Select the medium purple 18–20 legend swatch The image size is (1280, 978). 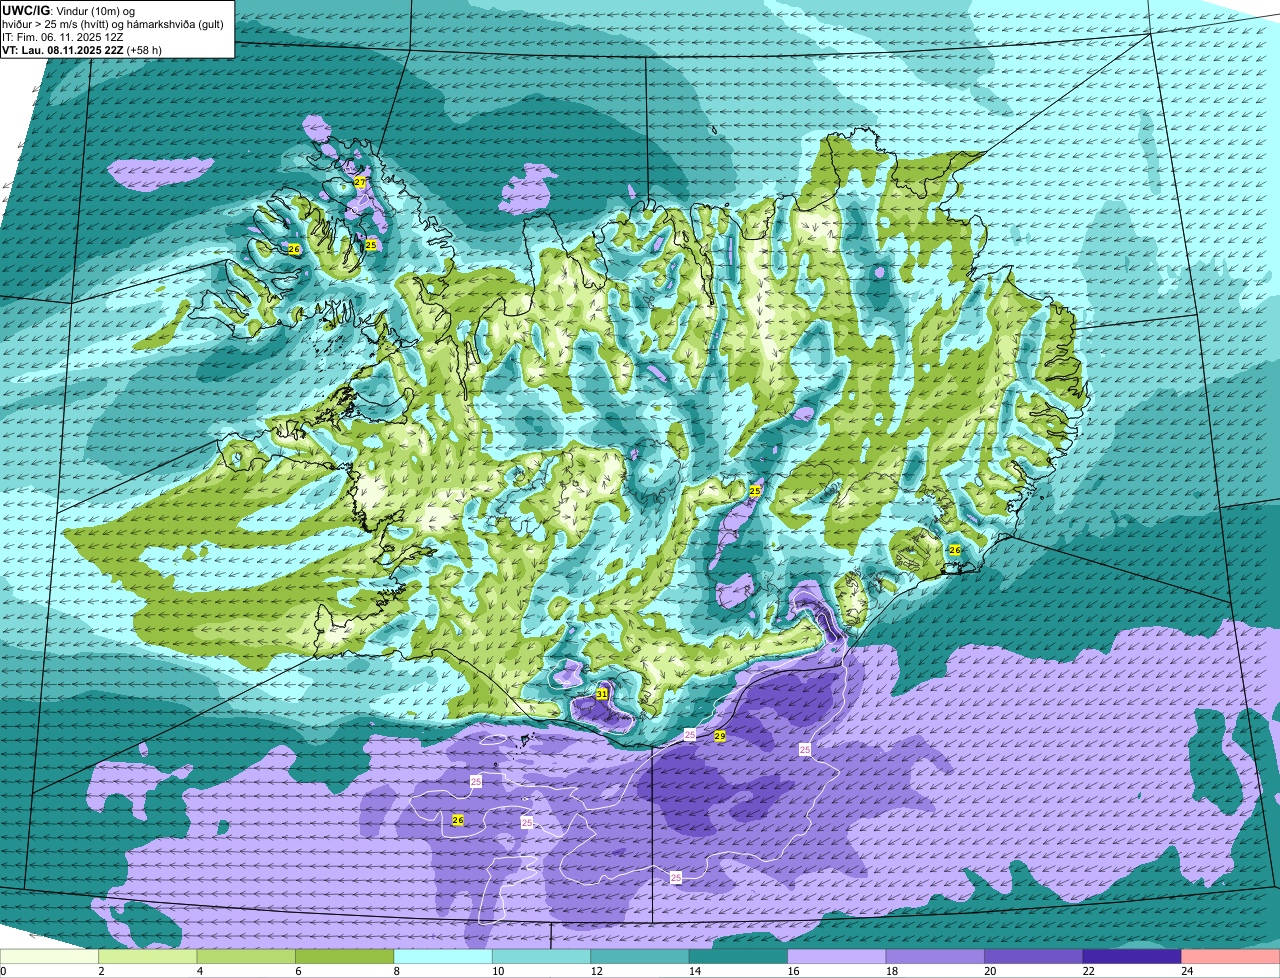click(936, 956)
